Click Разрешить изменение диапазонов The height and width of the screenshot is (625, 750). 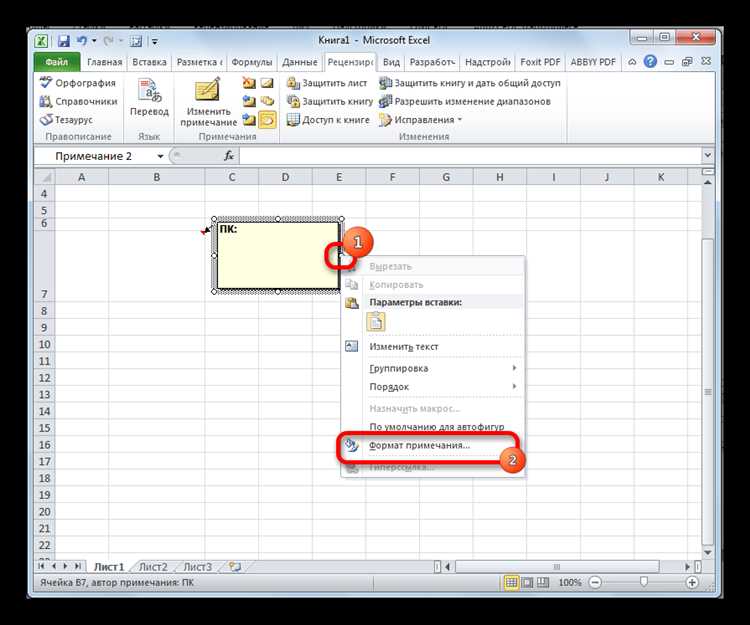point(464,101)
